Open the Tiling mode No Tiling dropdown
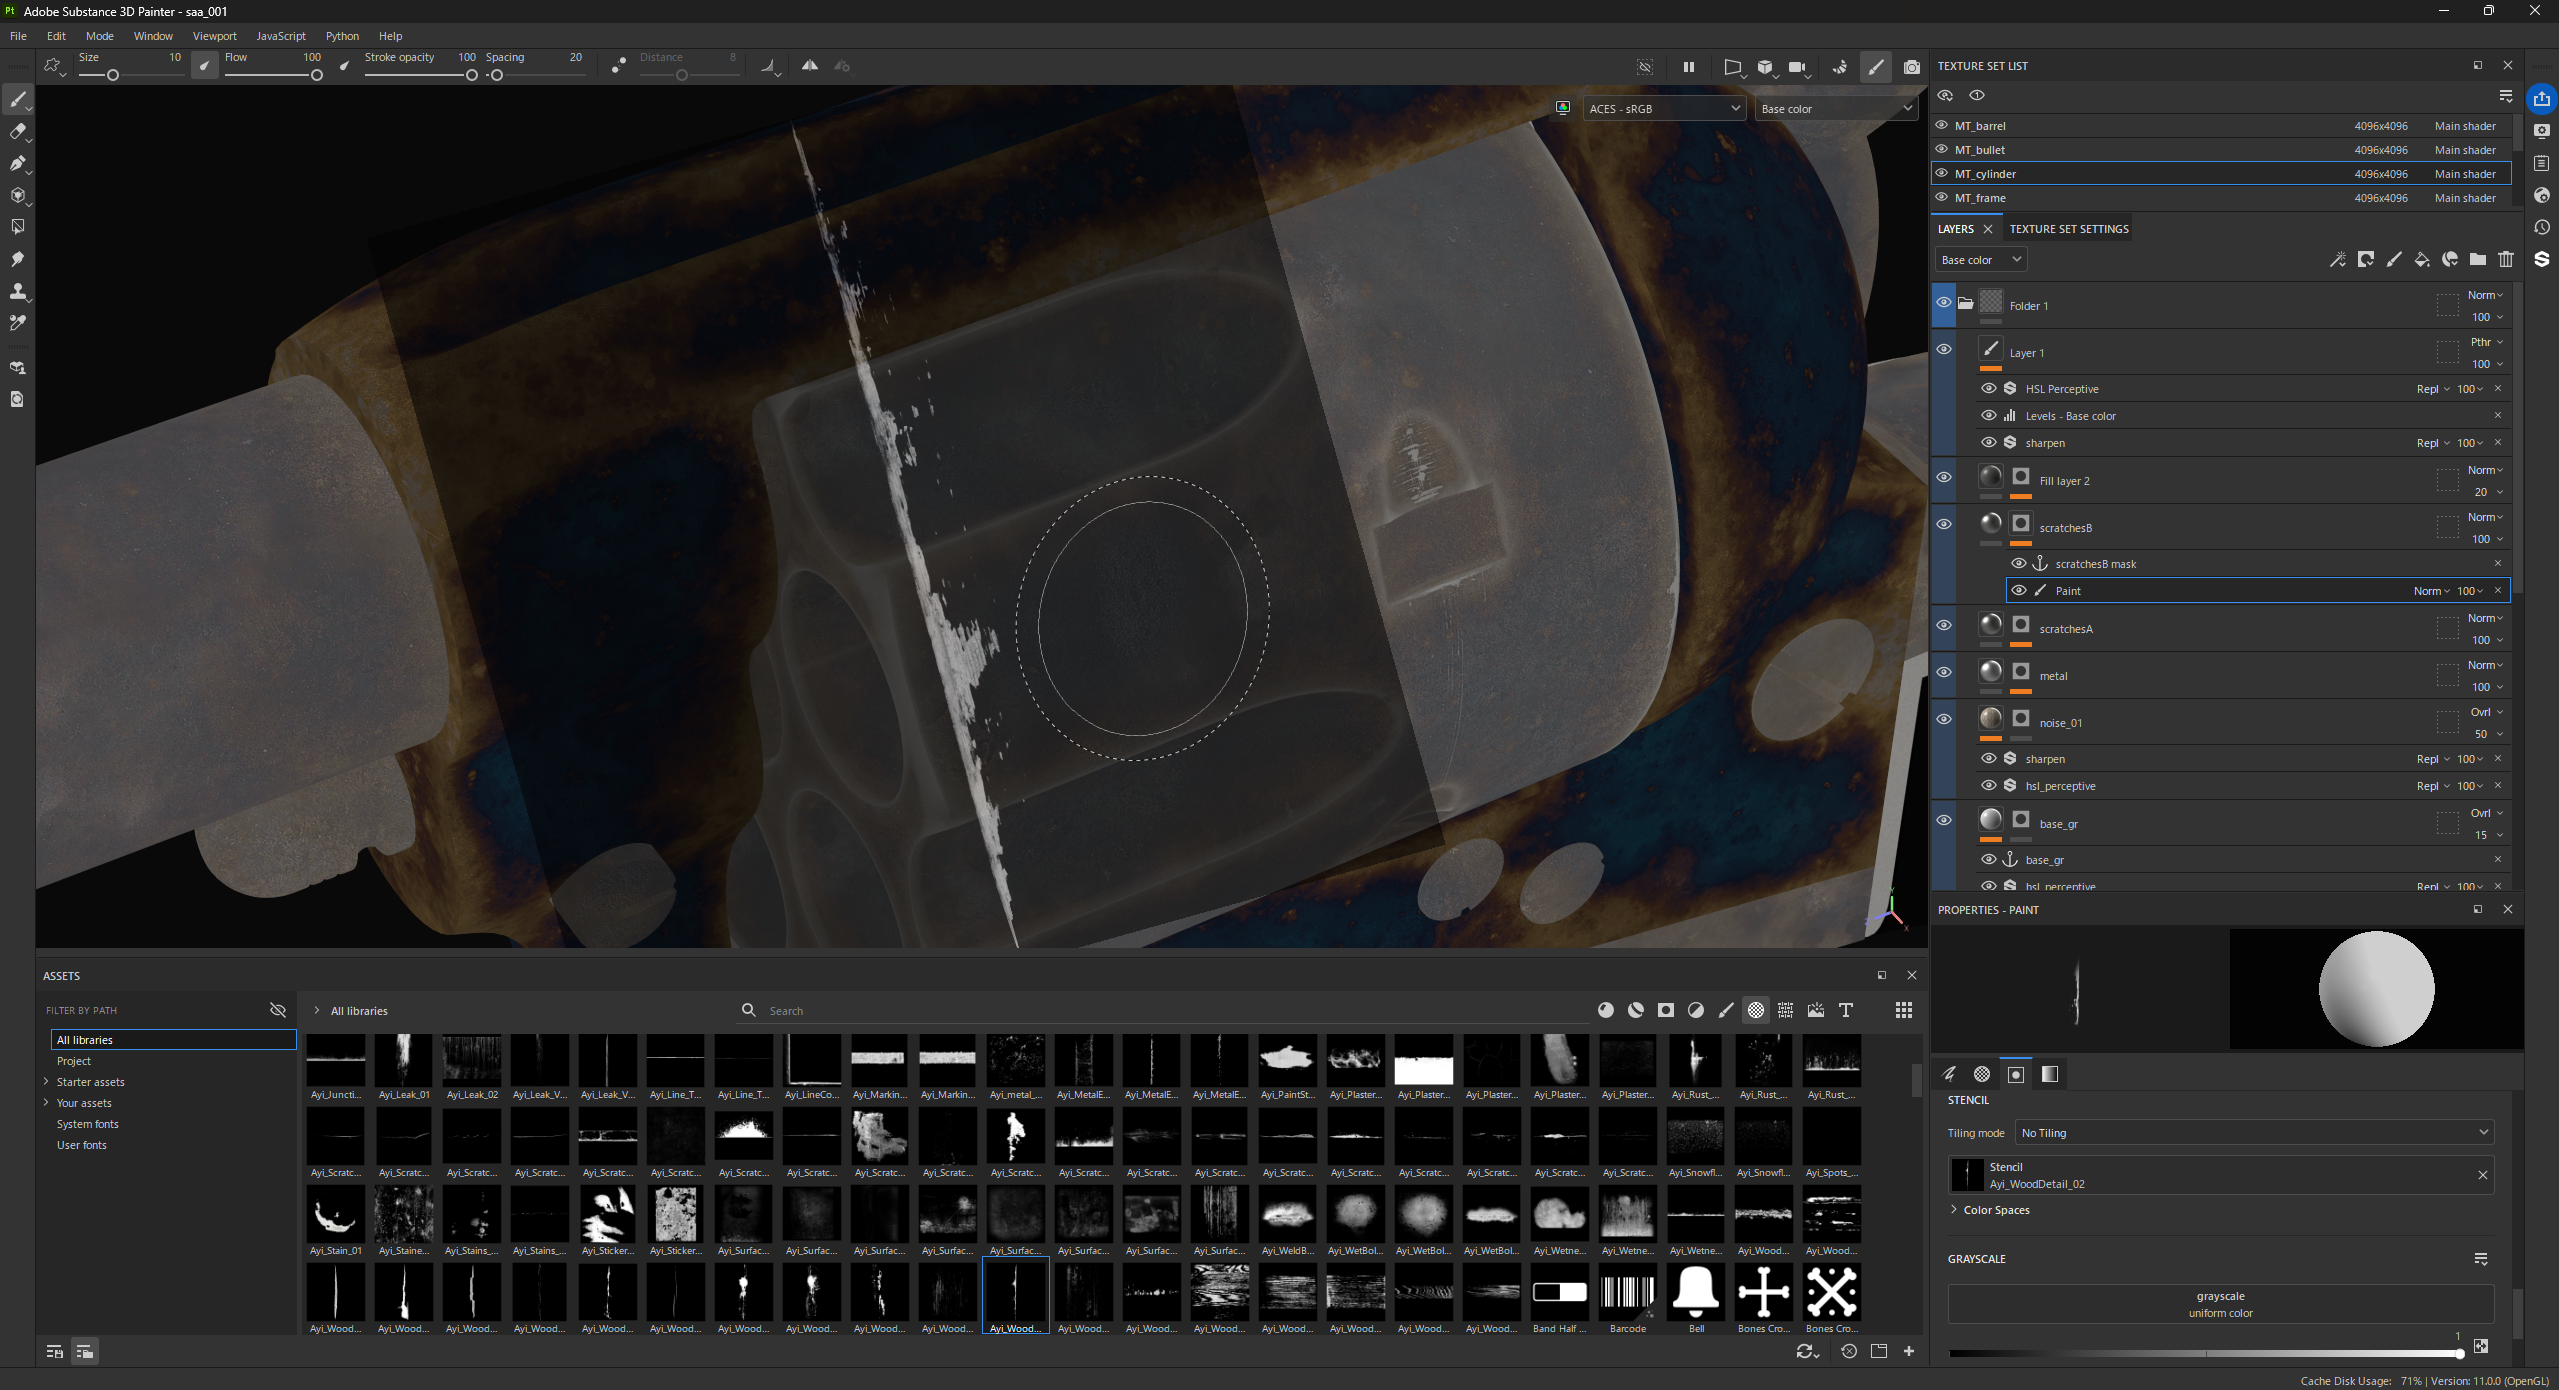This screenshot has width=2559, height=1390. pos(2253,1132)
